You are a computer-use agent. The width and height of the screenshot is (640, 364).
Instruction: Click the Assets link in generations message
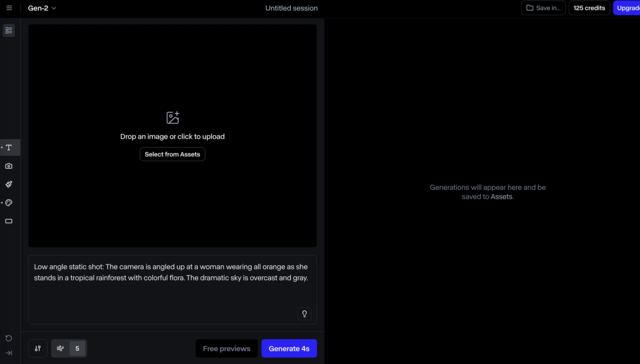point(501,197)
